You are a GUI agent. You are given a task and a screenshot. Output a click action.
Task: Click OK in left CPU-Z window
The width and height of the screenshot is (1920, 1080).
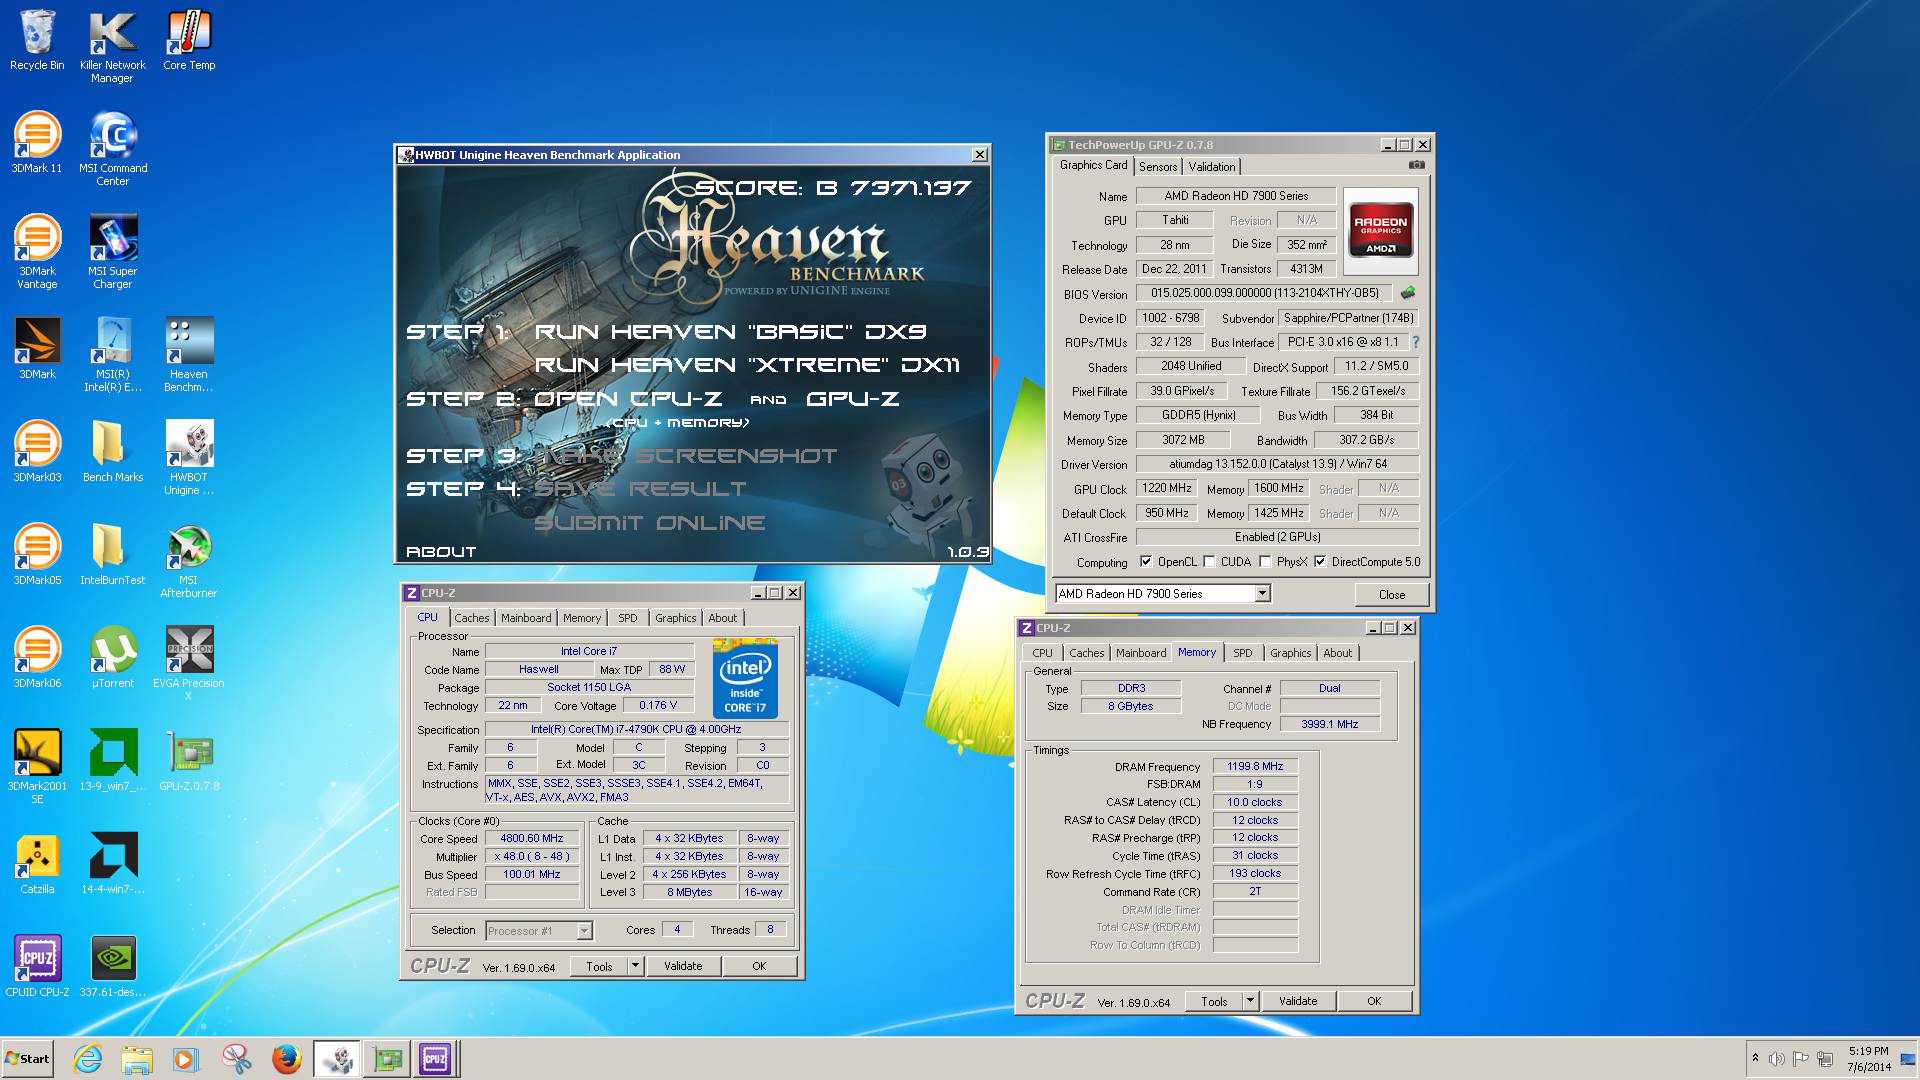[x=759, y=966]
